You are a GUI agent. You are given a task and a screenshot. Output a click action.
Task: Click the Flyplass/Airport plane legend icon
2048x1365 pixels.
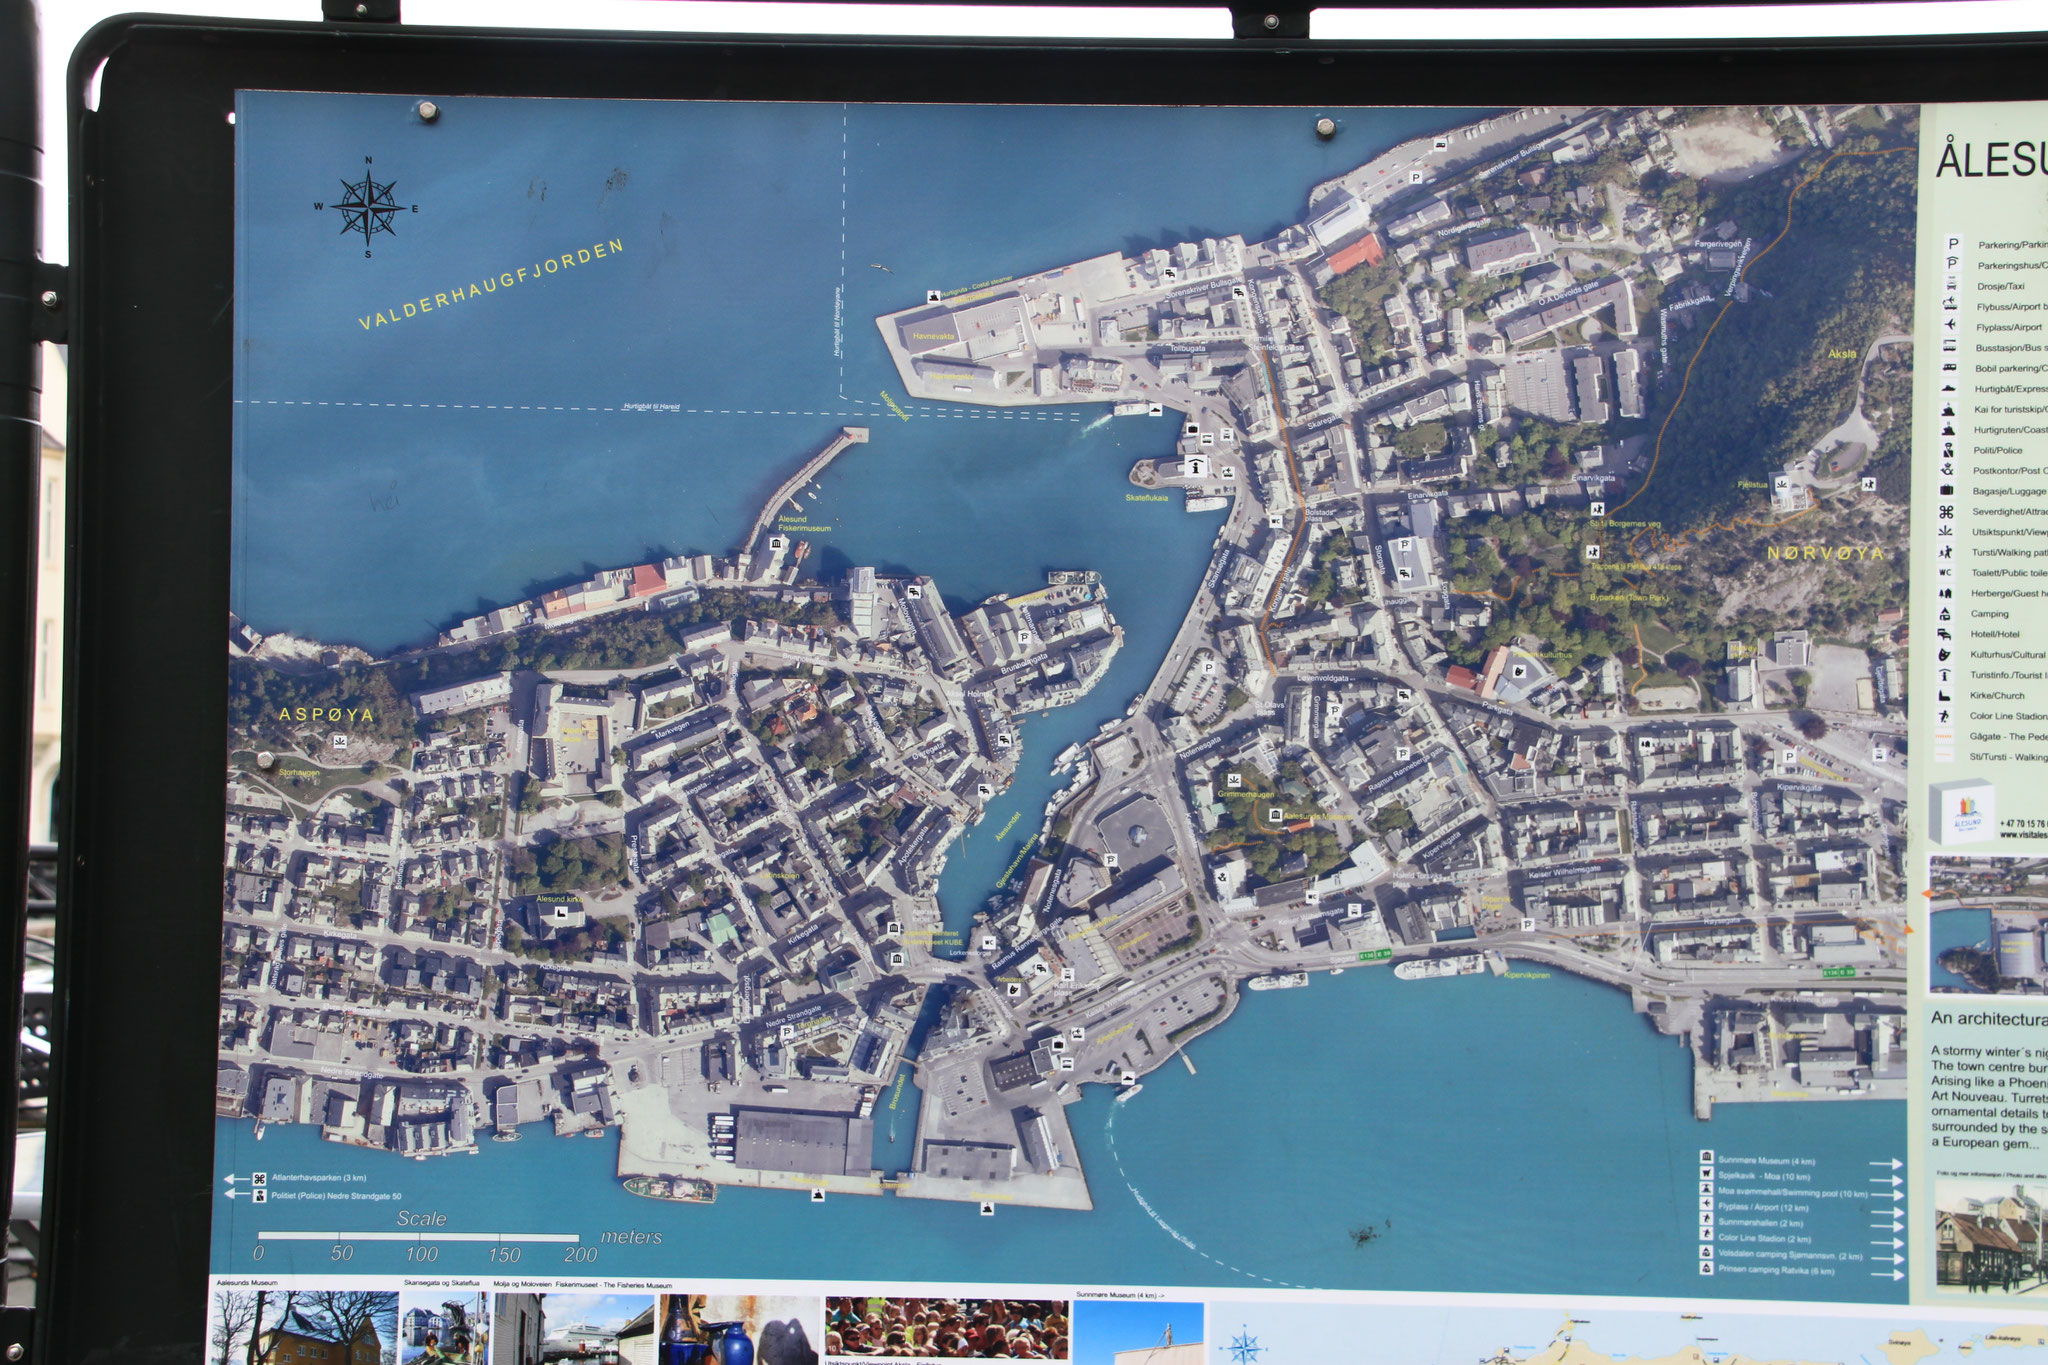1951,326
